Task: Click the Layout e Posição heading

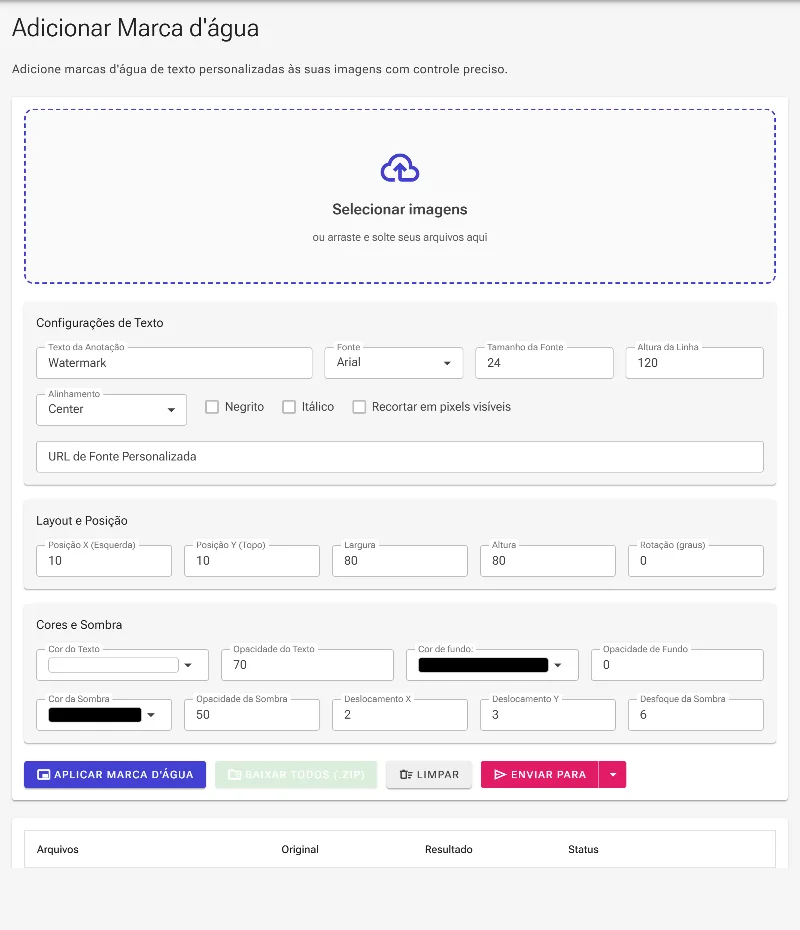Action: pyautogui.click(x=82, y=521)
